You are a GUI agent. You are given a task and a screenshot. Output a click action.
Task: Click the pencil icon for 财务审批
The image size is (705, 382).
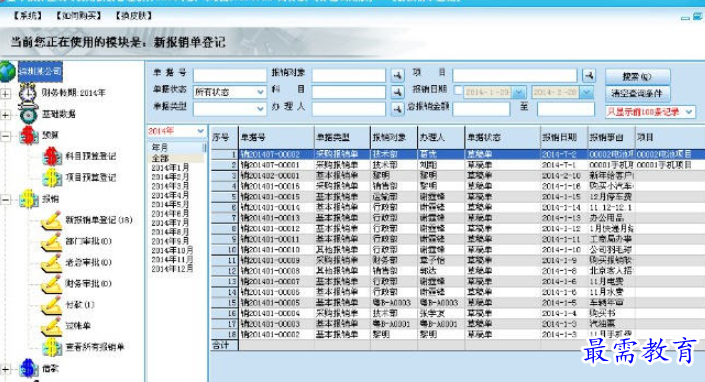[x=52, y=284]
